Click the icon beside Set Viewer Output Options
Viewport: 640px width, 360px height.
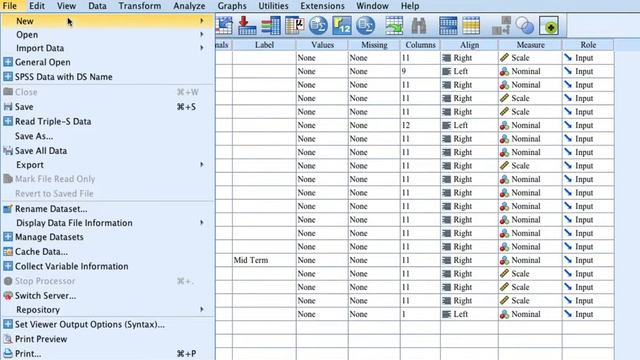pyautogui.click(x=8, y=324)
